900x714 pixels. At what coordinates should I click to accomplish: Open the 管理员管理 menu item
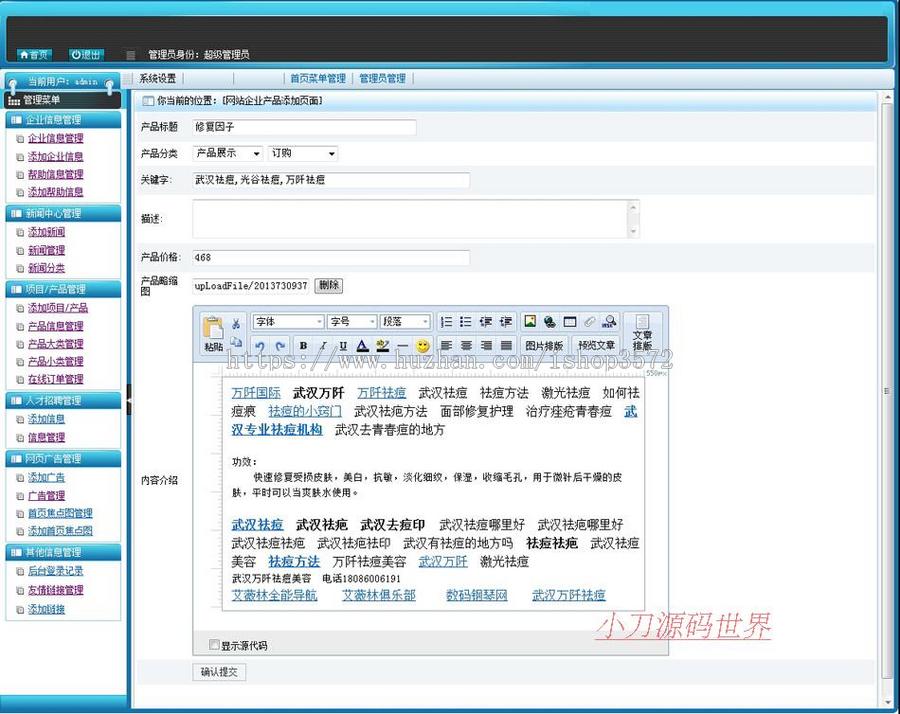coord(382,79)
